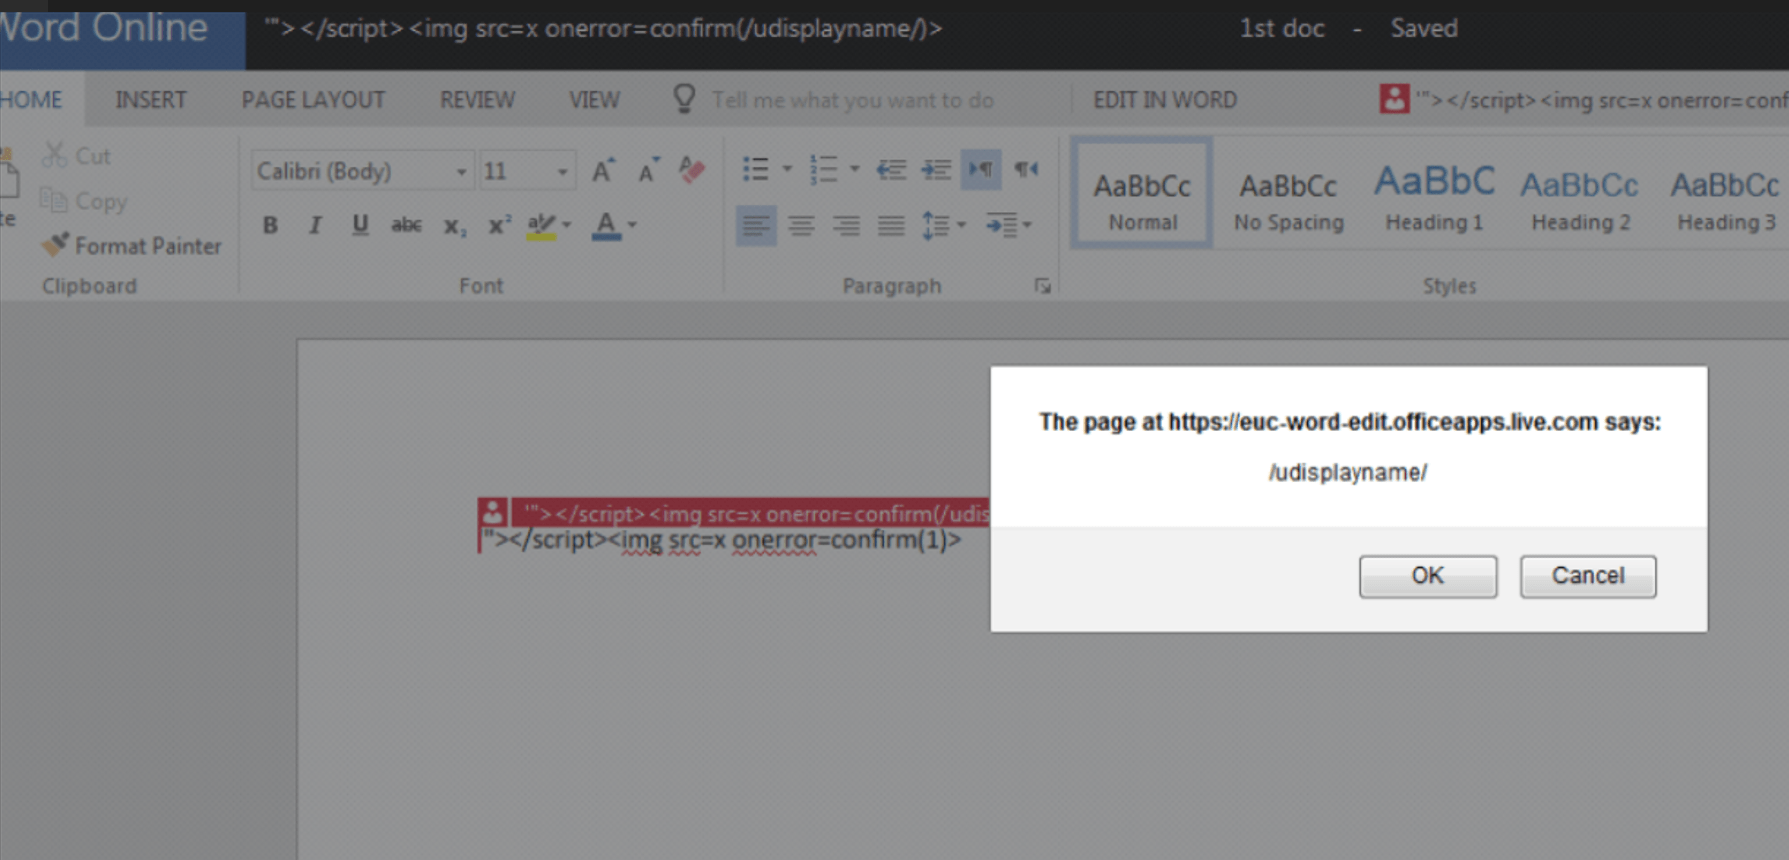Screen dimensions: 1789x860
Task: Toggle bold formatting
Action: 270,225
